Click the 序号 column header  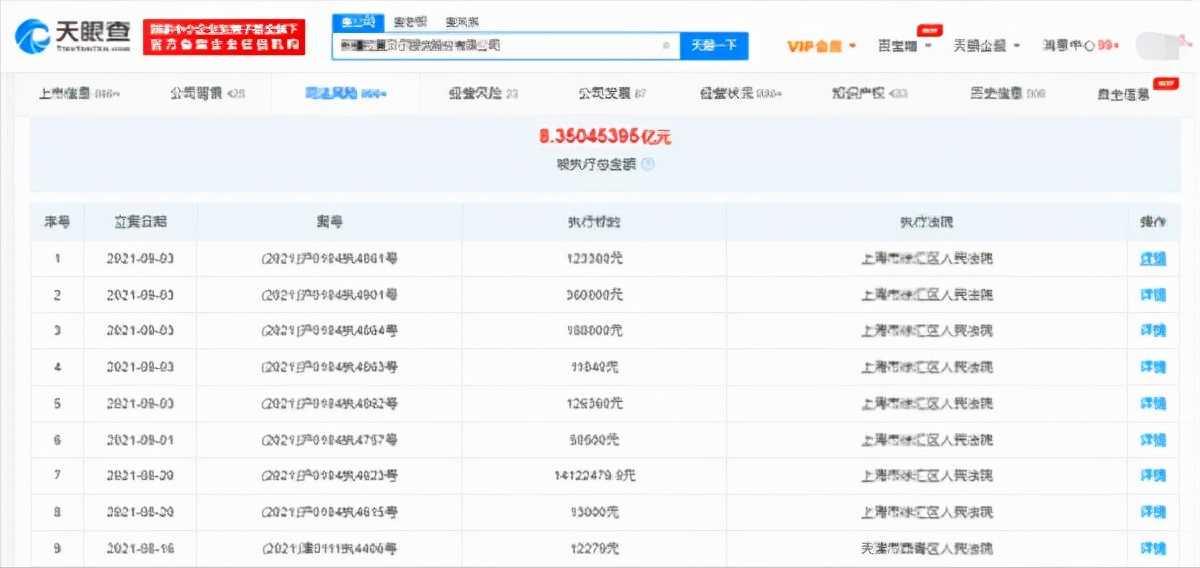[56, 222]
